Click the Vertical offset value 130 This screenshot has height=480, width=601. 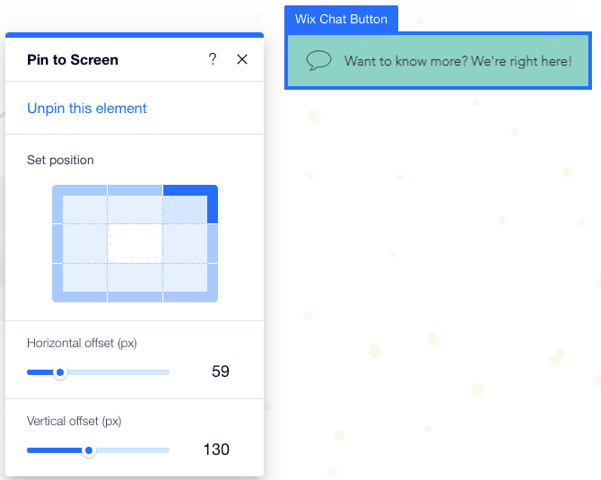tap(216, 450)
